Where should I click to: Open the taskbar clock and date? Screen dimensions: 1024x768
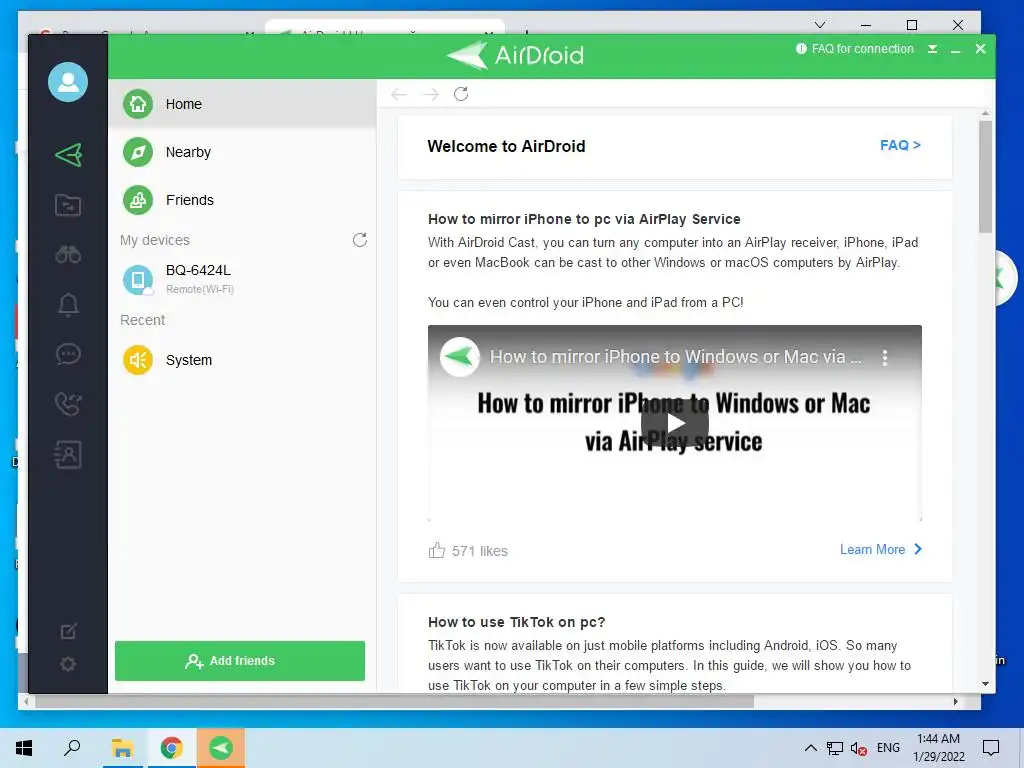click(x=938, y=748)
